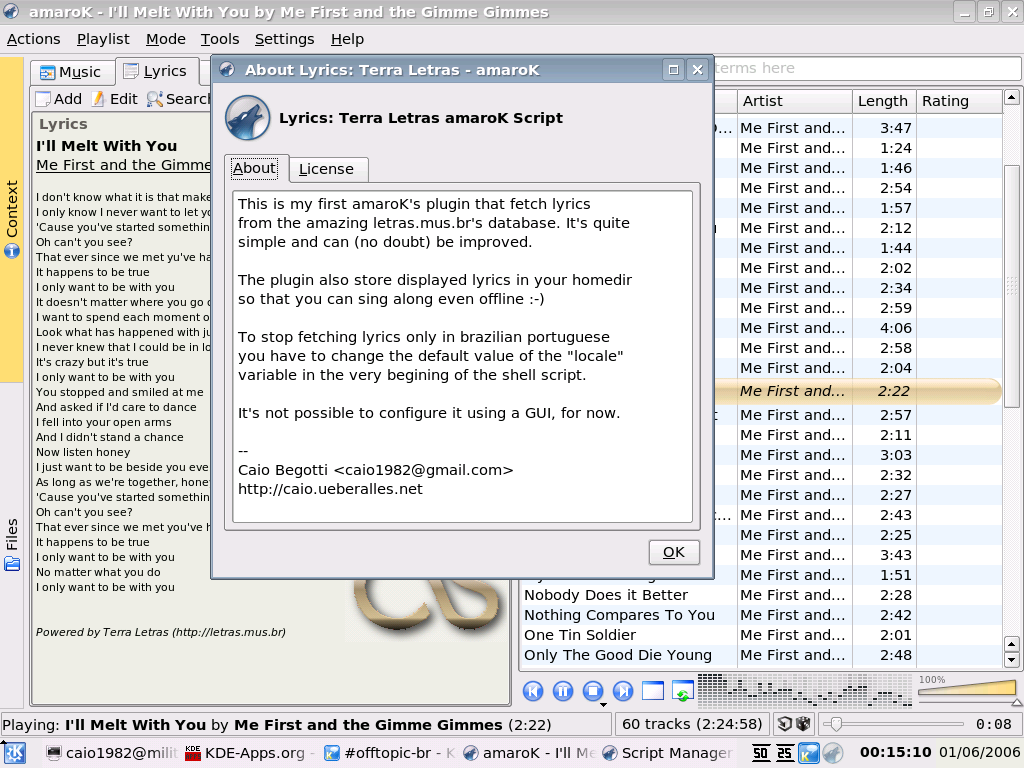Screen dimensions: 1024x768
Task: Adjust the volume slider at 100%
Action: [968, 692]
